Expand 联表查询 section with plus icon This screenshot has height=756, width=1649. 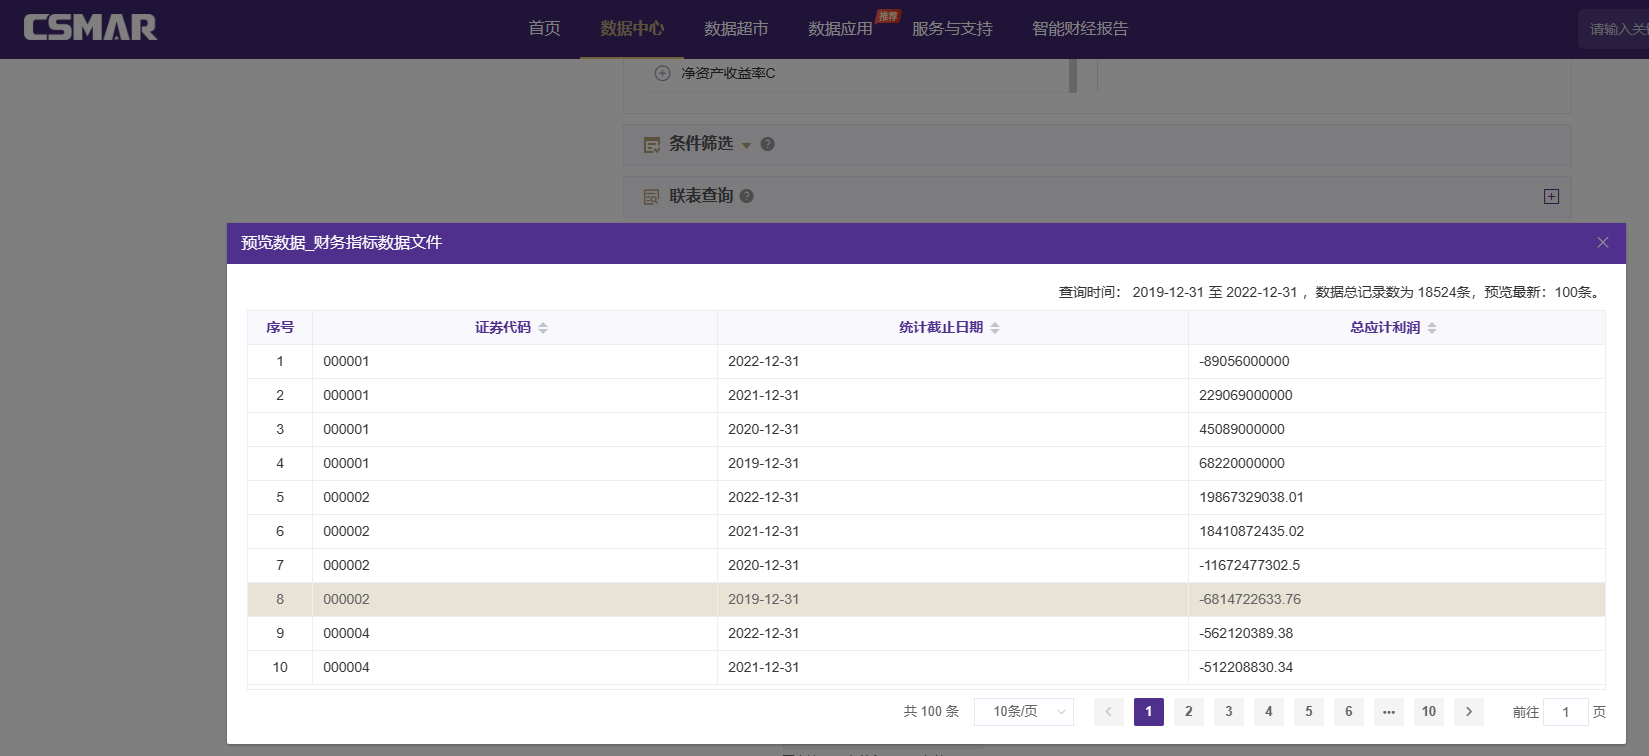pos(1551,196)
